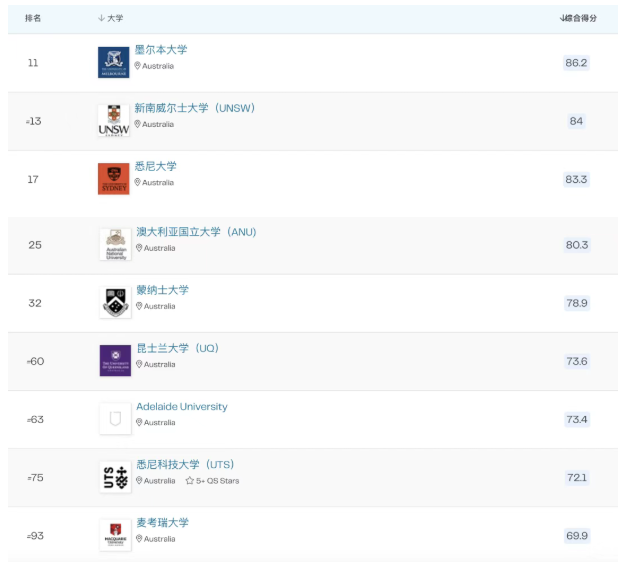This screenshot has width=629, height=569.
Task: Click the University of Melbourne logo
Action: 114,62
